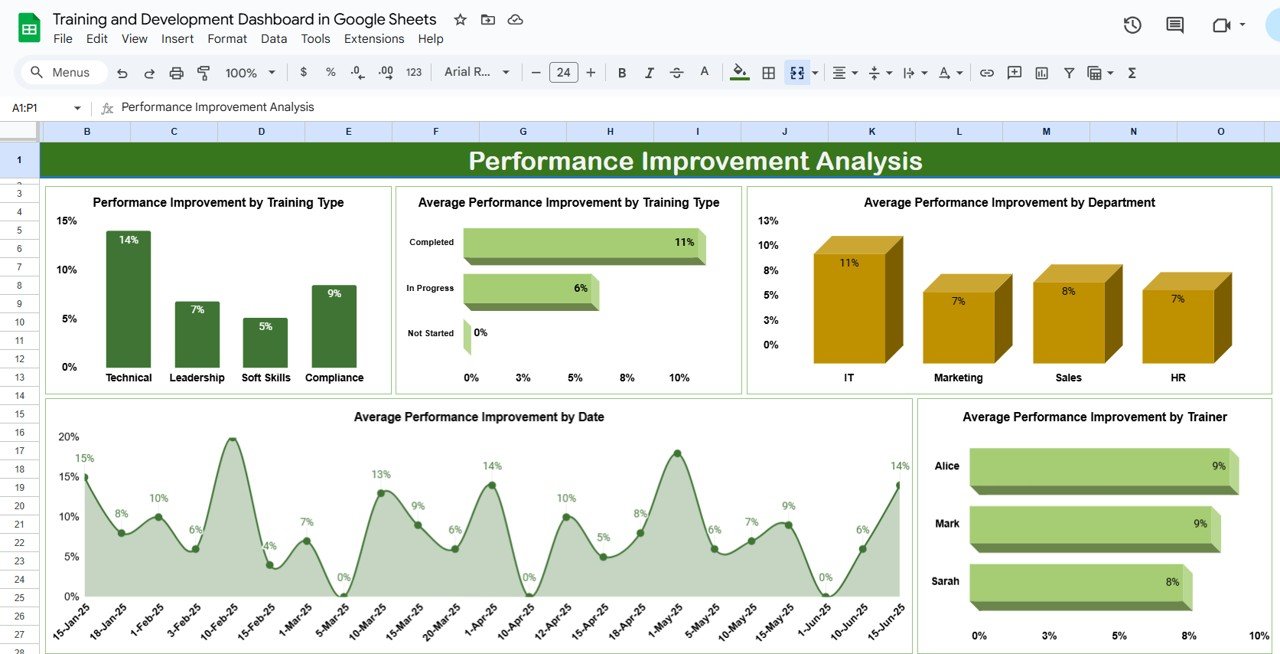This screenshot has width=1280, height=654.
Task: Open the borders menu
Action: pyautogui.click(x=768, y=73)
